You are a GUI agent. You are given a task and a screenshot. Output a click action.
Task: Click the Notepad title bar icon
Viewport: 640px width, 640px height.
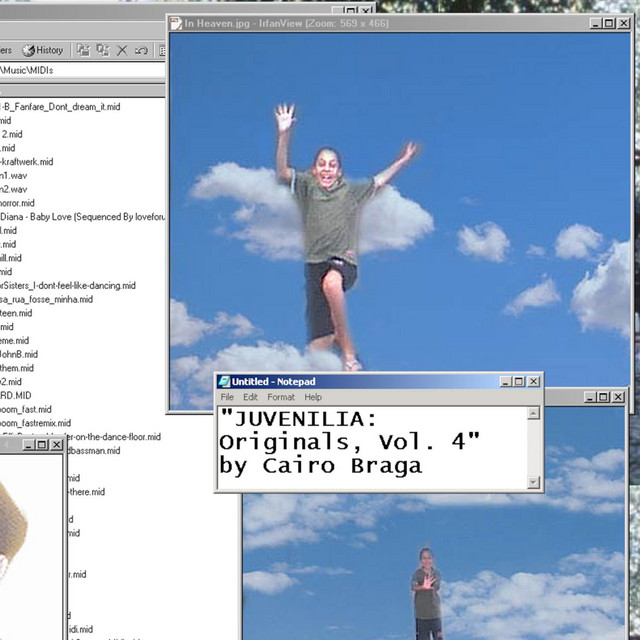click(x=224, y=382)
